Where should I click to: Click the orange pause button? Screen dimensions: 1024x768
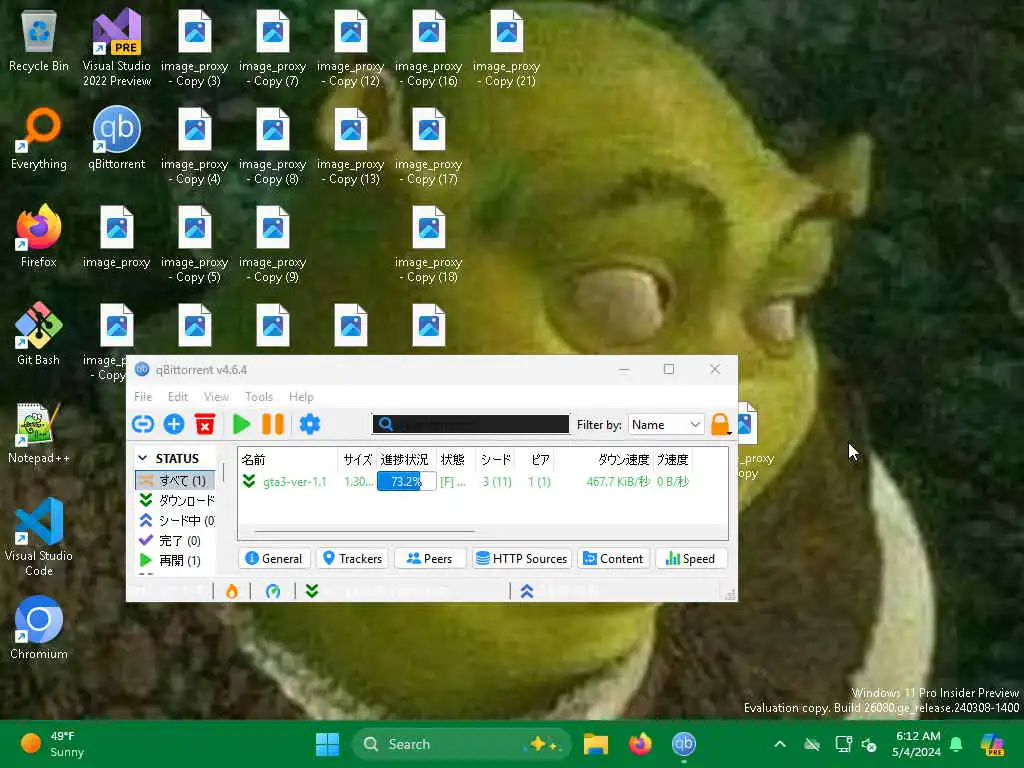pos(273,424)
